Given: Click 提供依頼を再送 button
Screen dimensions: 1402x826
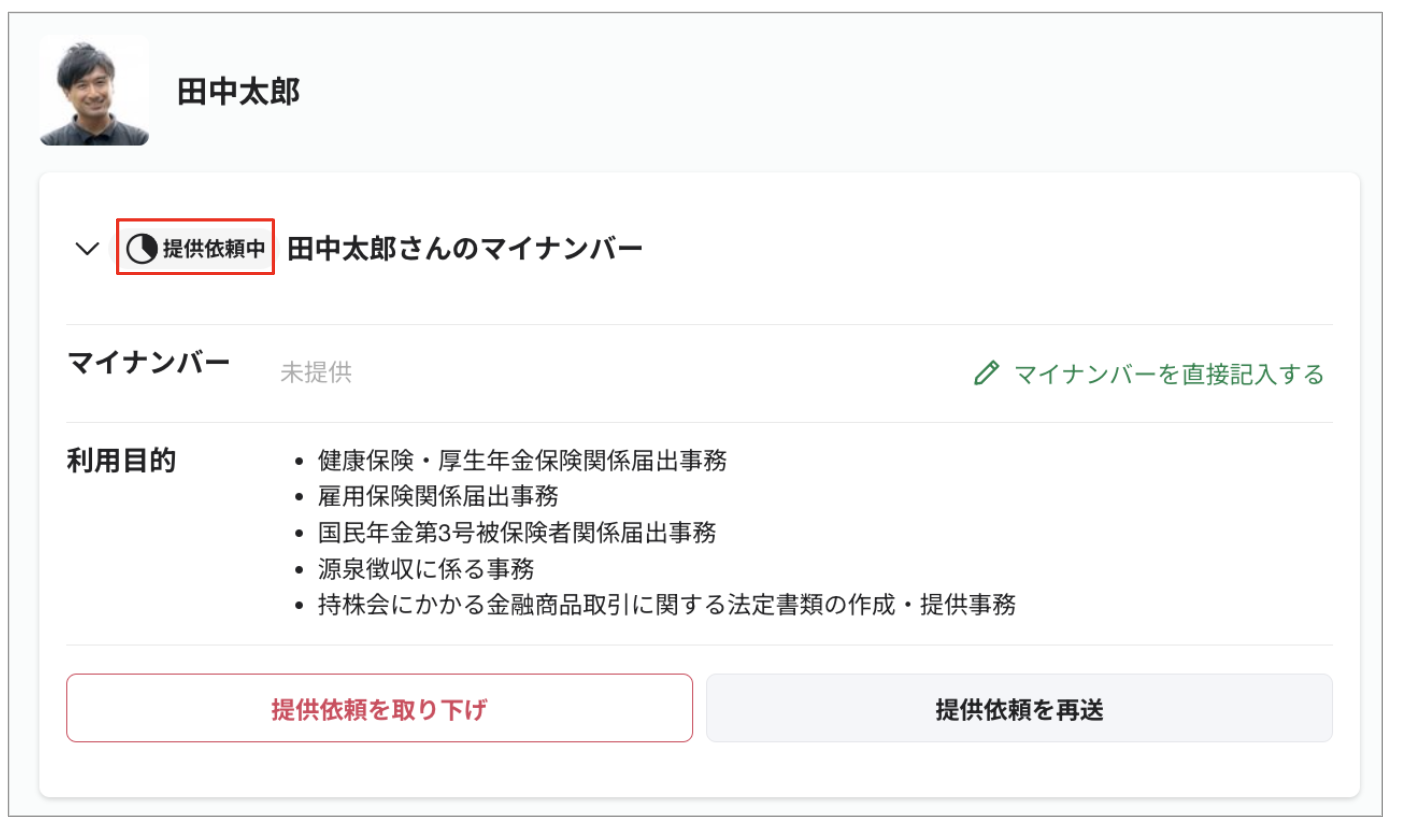Looking at the screenshot, I should [x=1019, y=708].
